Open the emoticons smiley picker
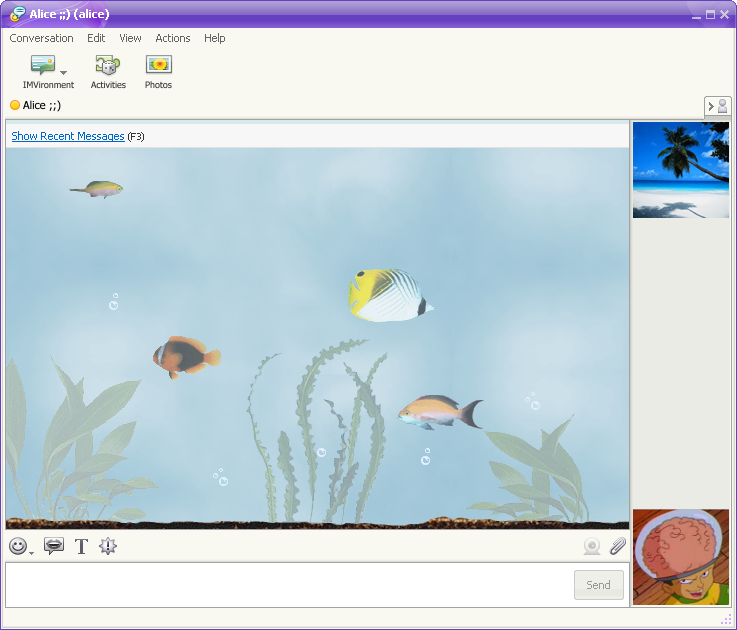 (x=18, y=546)
